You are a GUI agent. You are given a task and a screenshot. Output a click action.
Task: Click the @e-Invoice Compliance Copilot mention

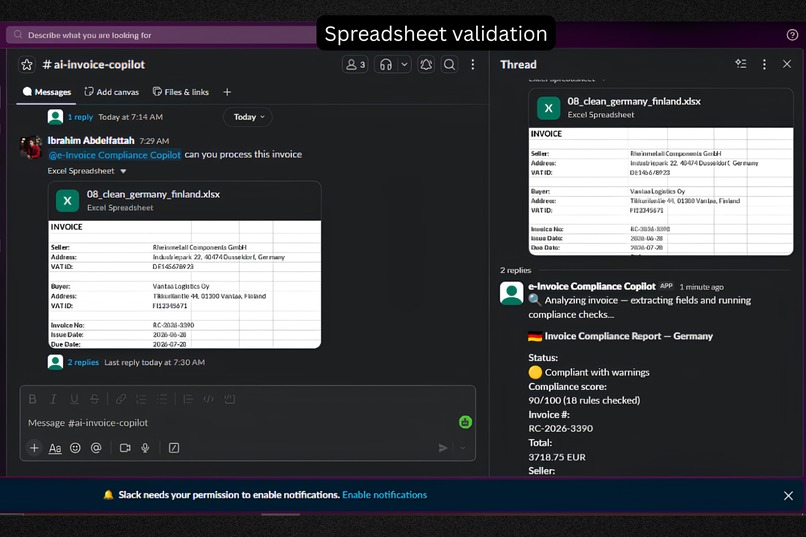click(x=115, y=155)
